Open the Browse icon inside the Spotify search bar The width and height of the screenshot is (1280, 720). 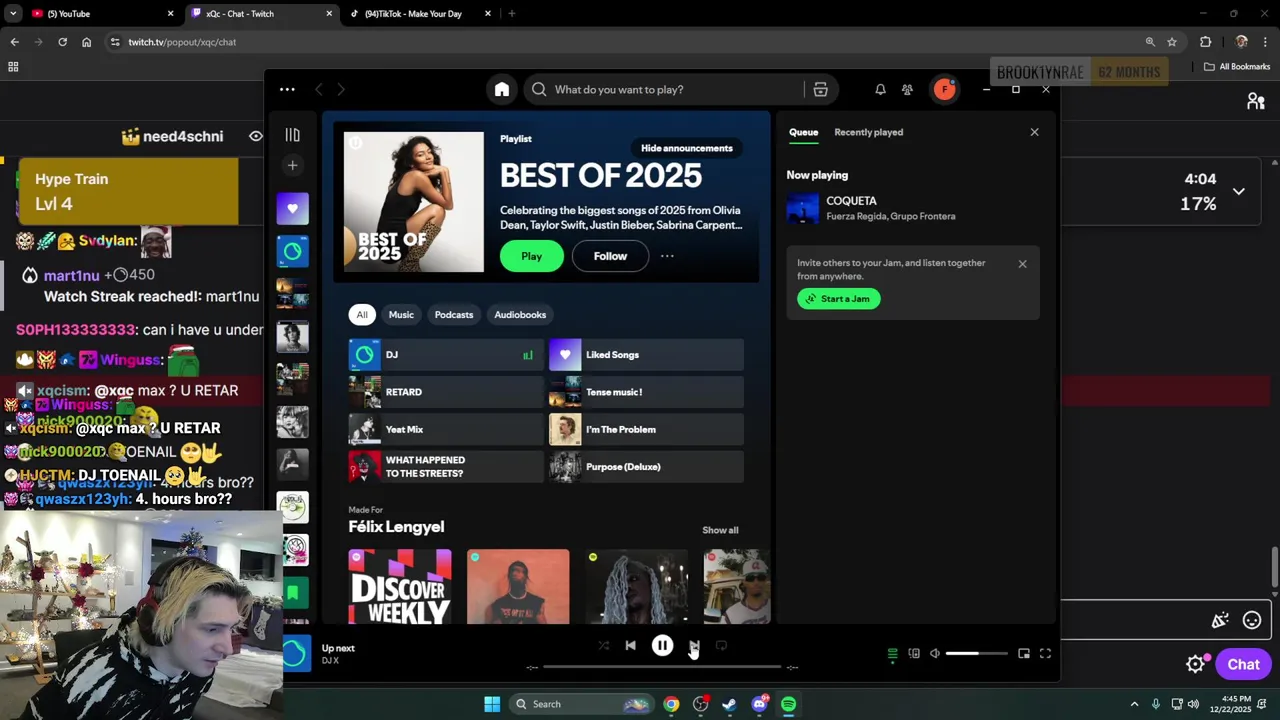click(x=820, y=90)
